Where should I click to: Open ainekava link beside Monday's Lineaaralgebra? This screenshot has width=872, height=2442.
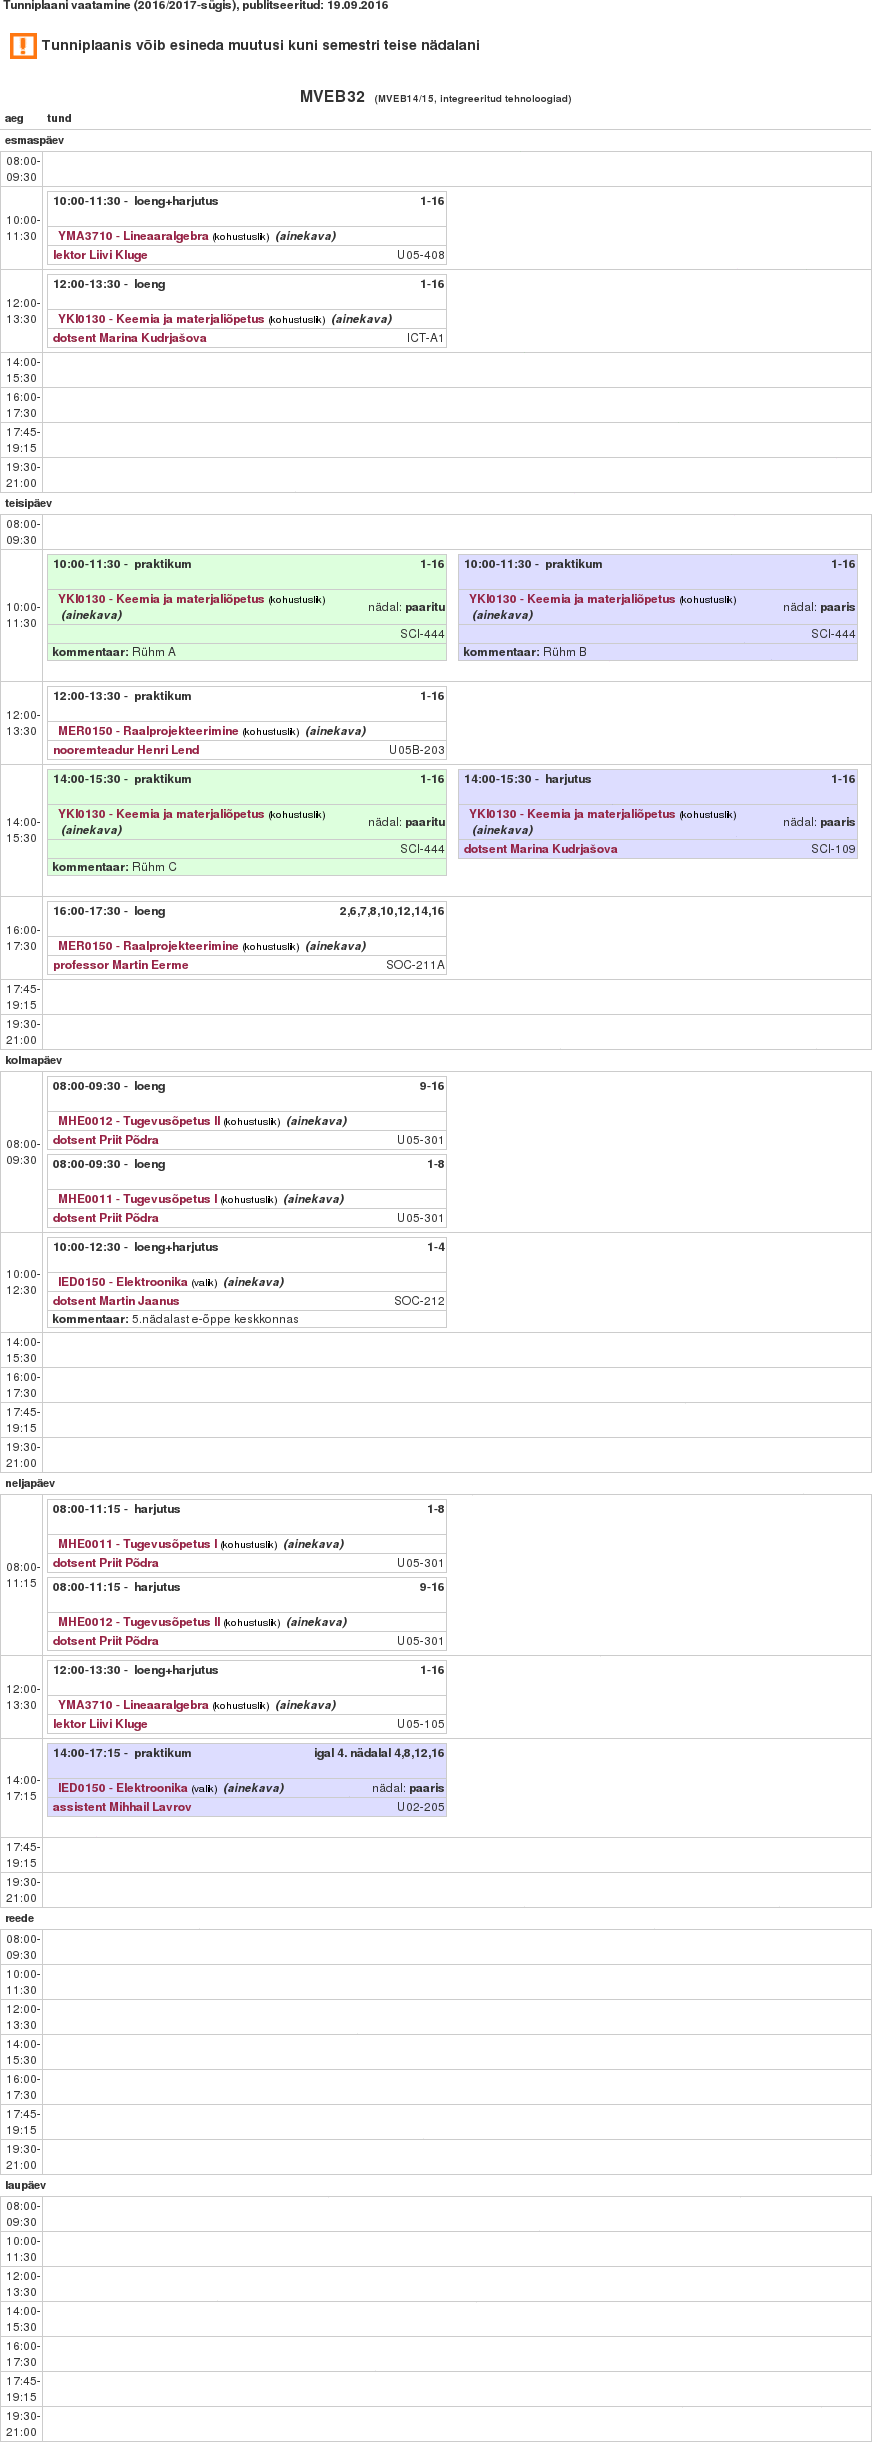(306, 236)
